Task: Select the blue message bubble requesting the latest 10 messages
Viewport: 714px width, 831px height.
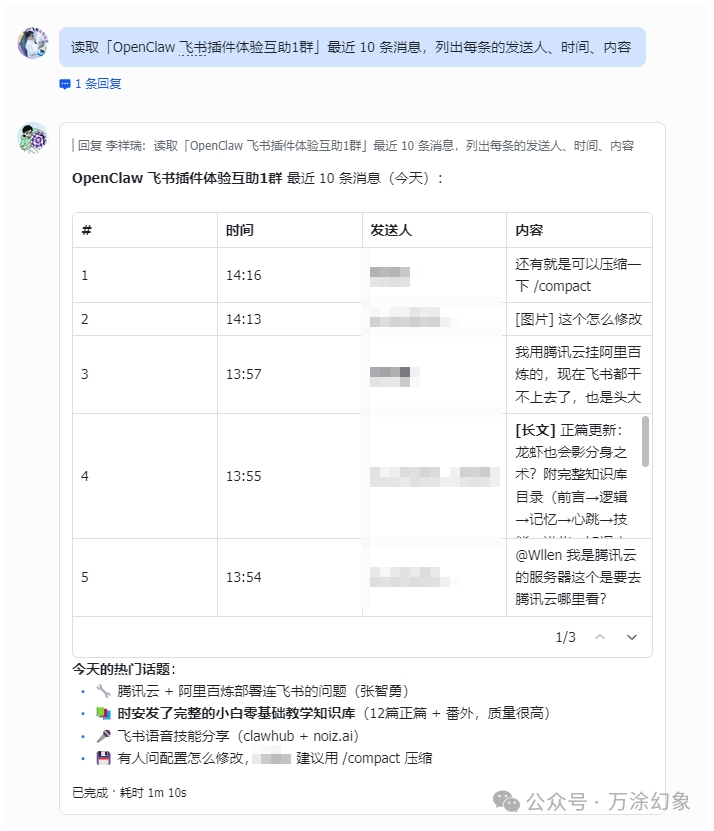Action: click(x=352, y=47)
